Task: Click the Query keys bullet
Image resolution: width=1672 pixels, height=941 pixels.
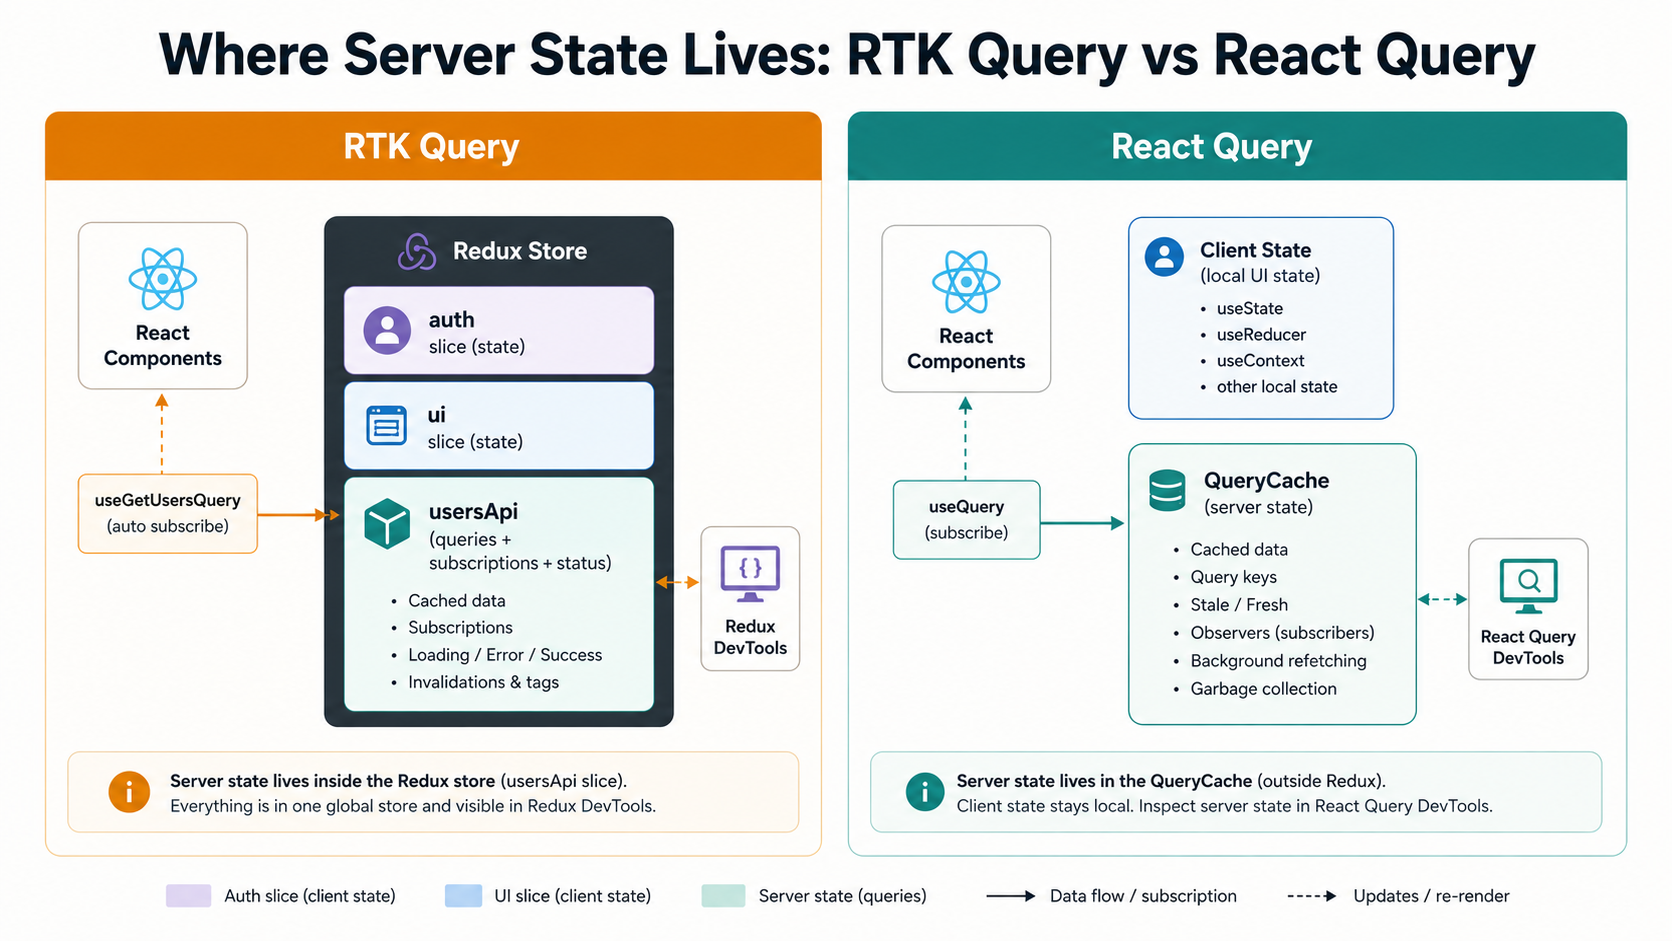Action: [1233, 577]
